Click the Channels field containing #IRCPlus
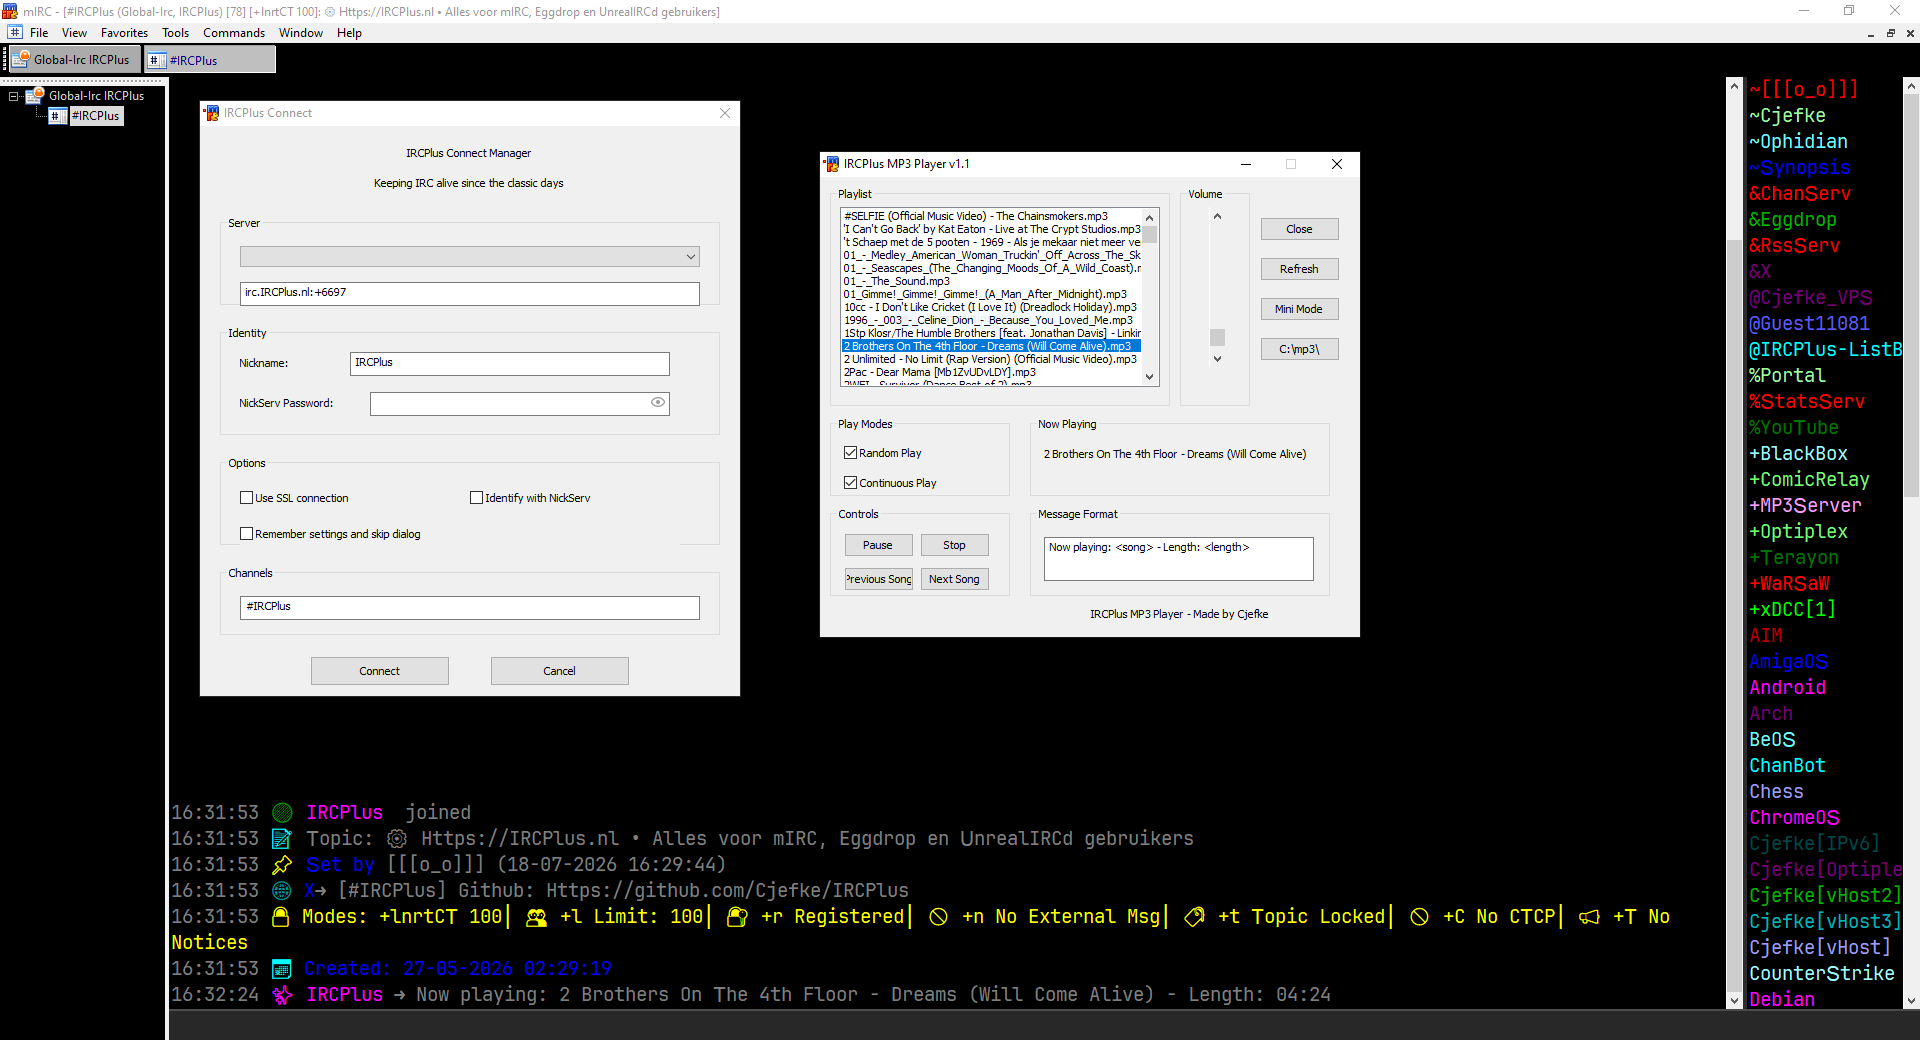 (x=470, y=607)
